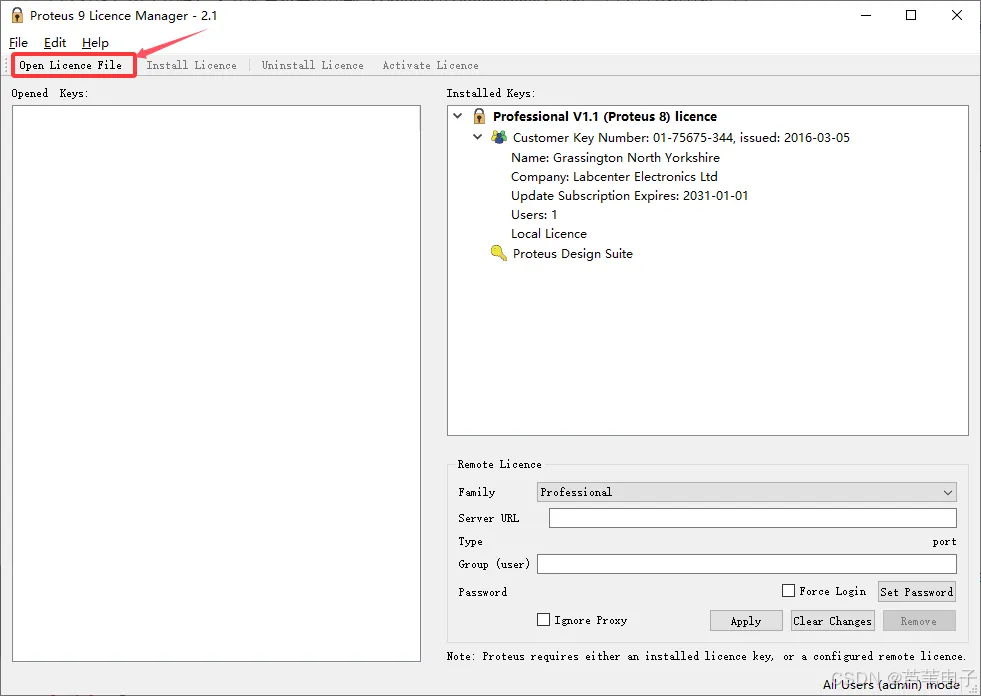981x696 pixels.
Task: Click the Proteus padlock title bar icon
Action: (x=18, y=16)
